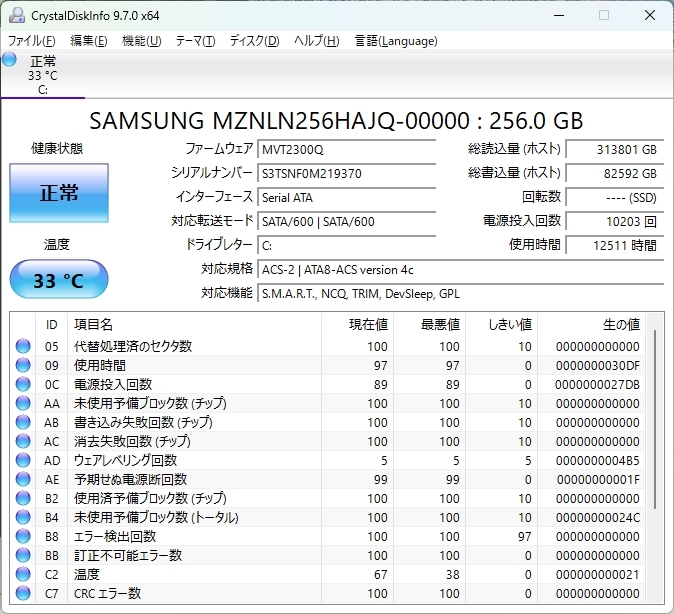
Task: Click the status icon for row AE 予期せぬ電源断回数
Action: tap(23, 479)
